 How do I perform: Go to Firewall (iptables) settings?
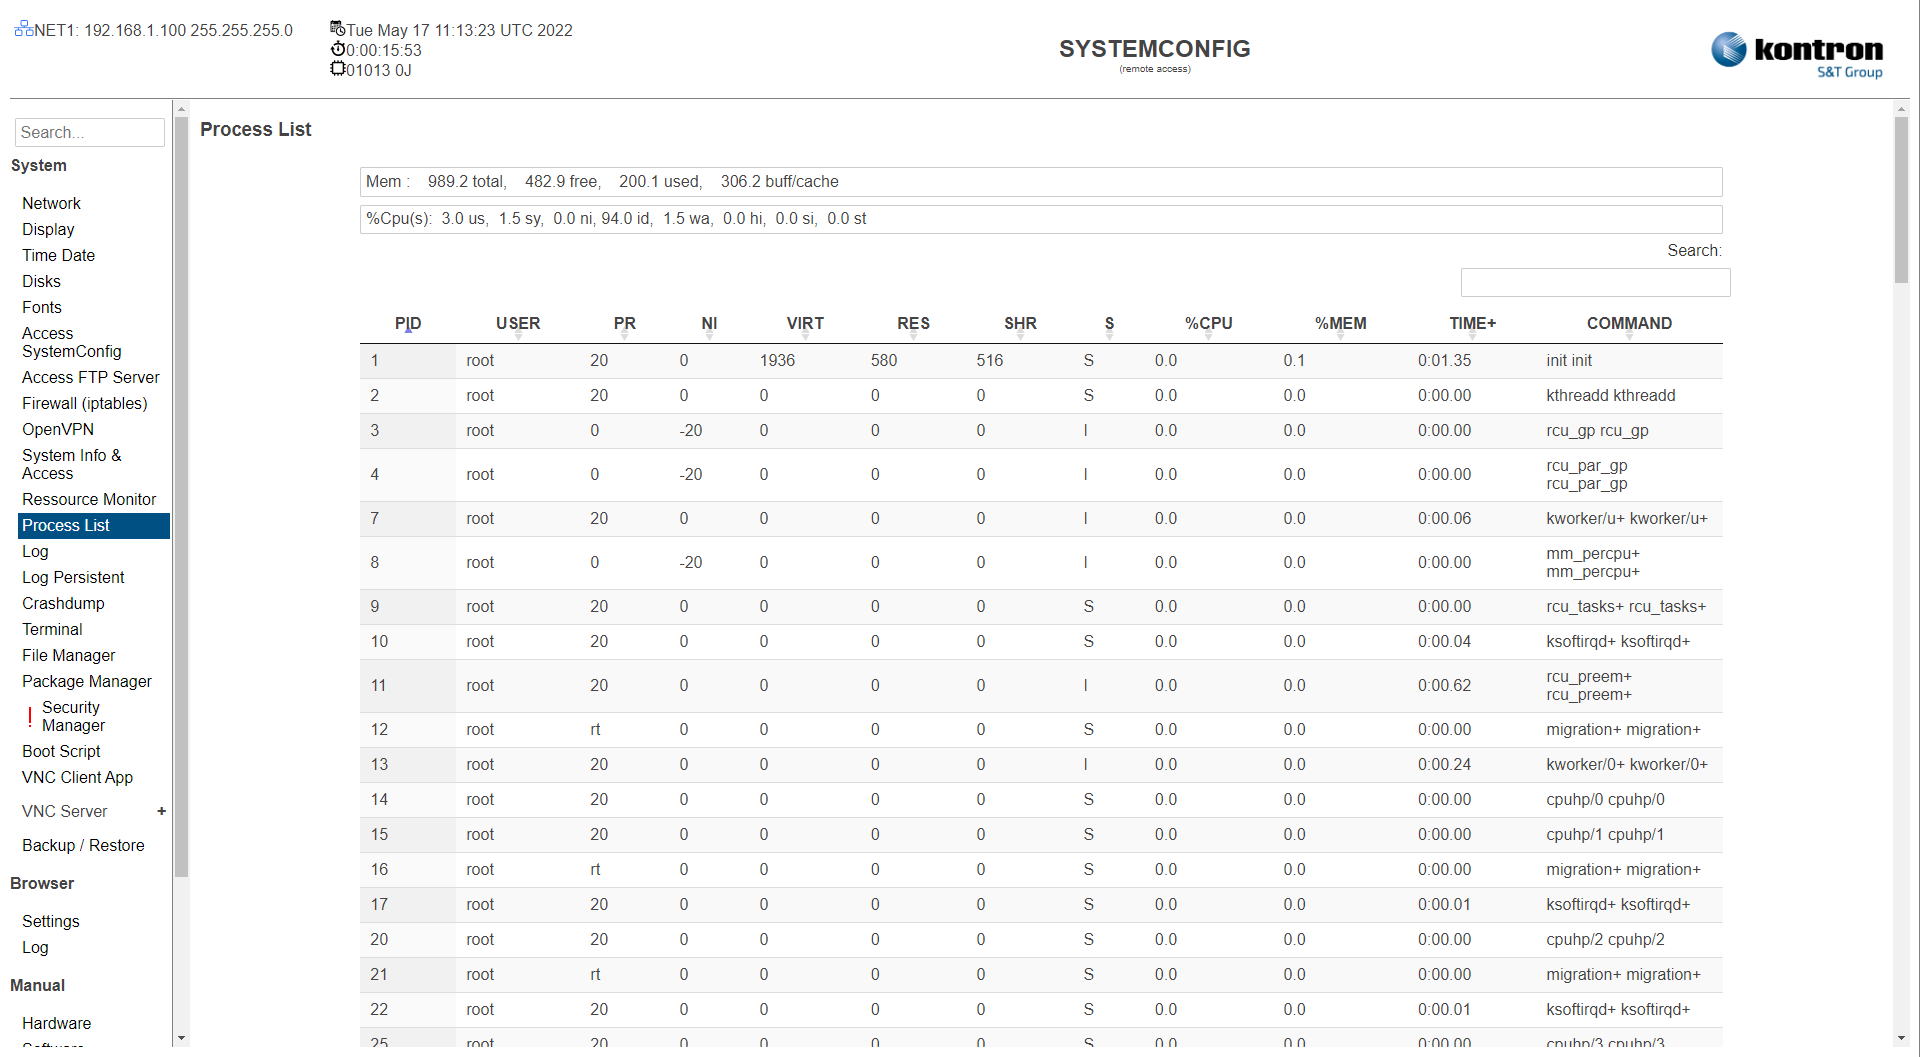85,403
